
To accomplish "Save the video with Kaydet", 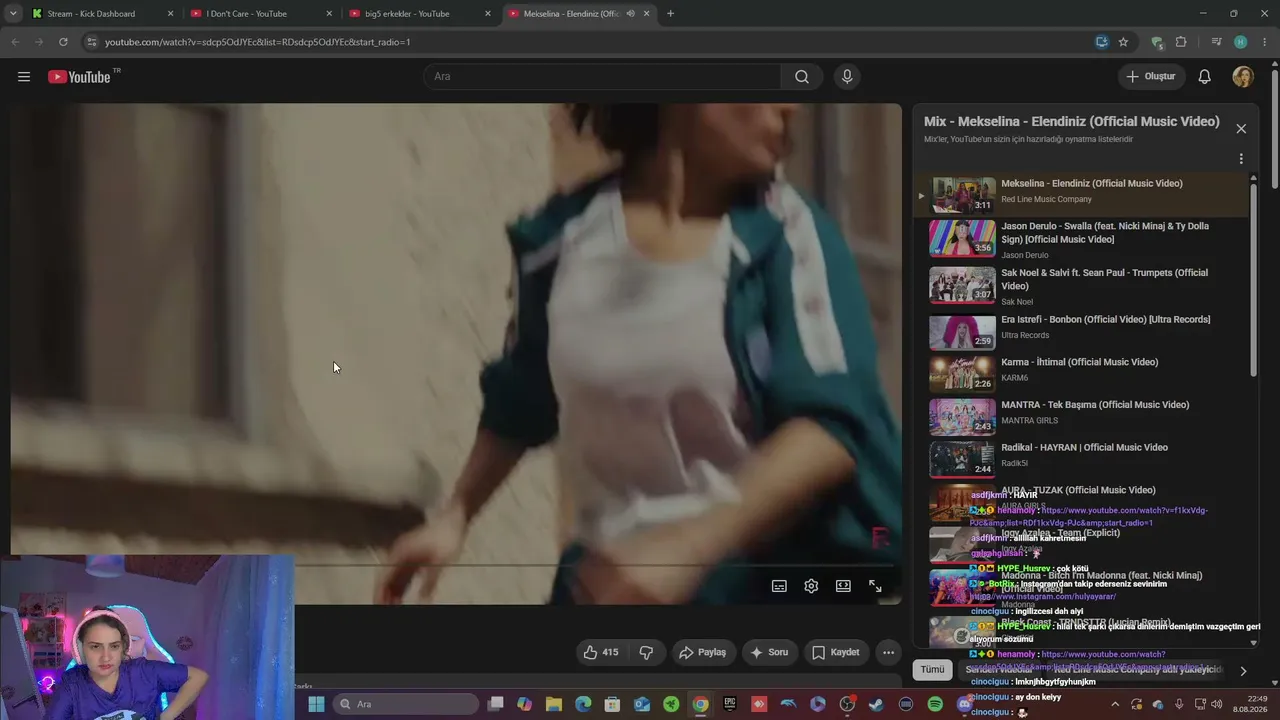I will pyautogui.click(x=835, y=652).
